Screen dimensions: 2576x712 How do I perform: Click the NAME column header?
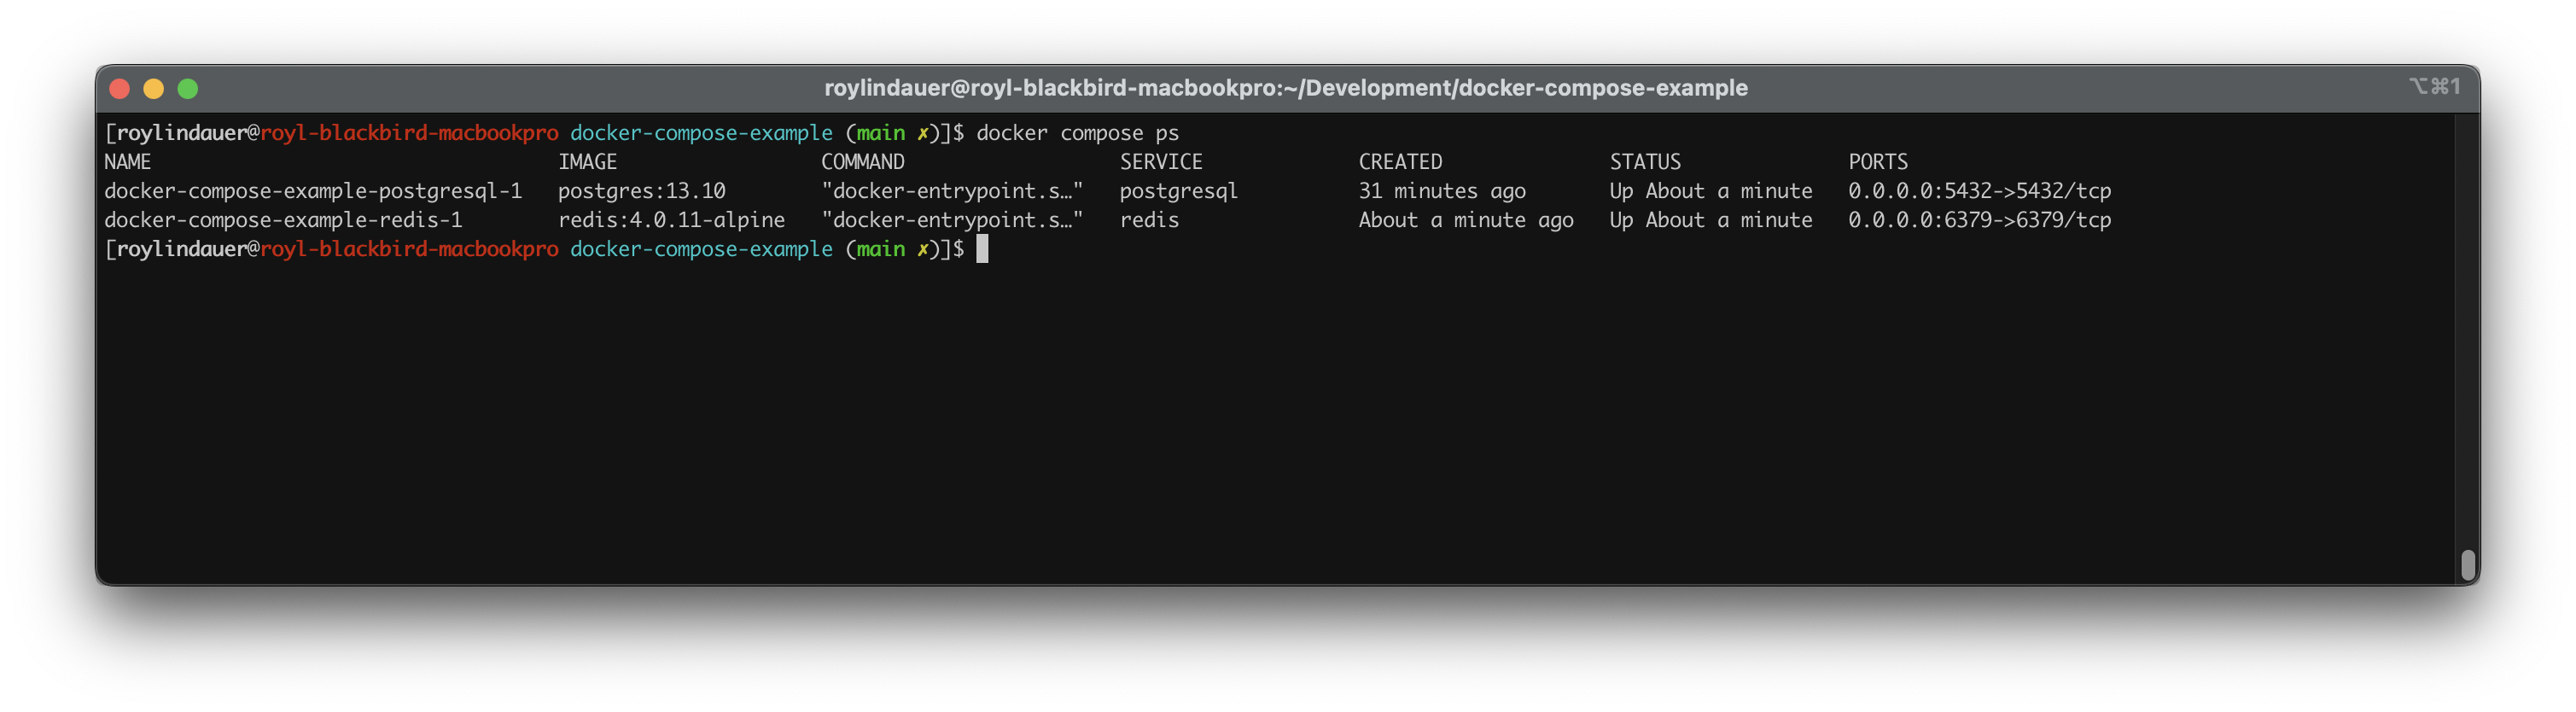point(128,162)
